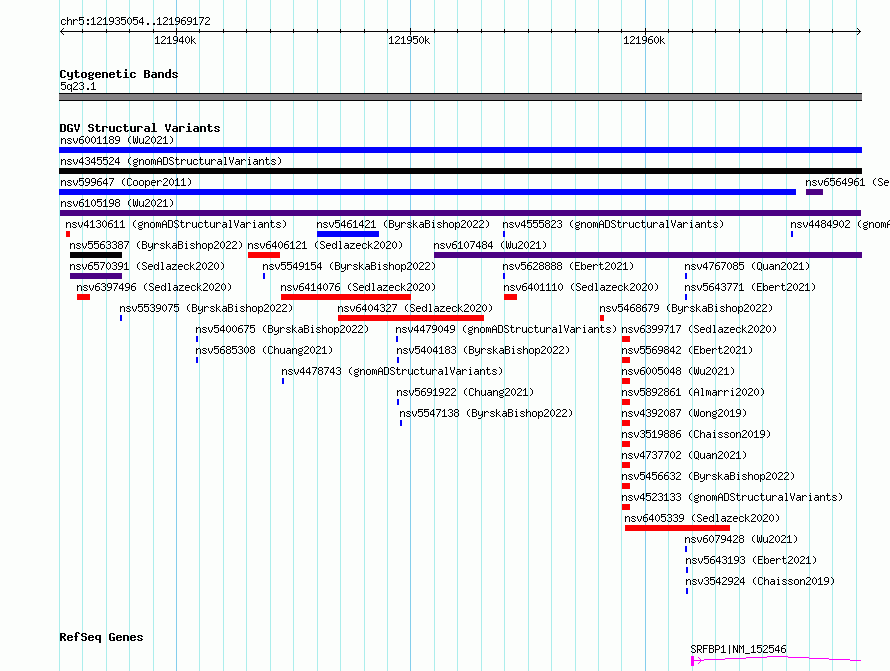The width and height of the screenshot is (890, 671).
Task: Open nsv4479049 (gnomADStructuralVariants) variant
Action: click(x=506, y=329)
